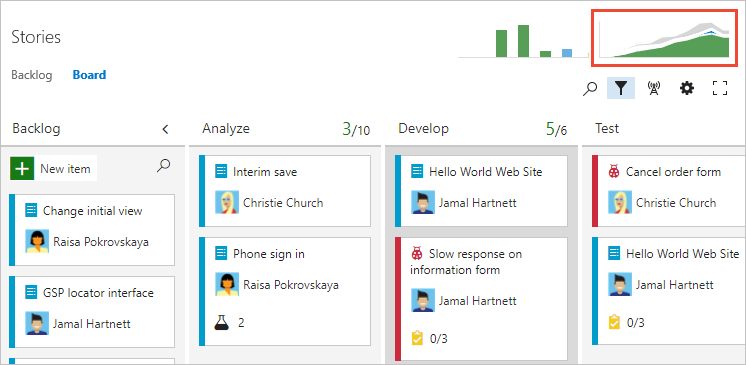This screenshot has width=746, height=365.
Task: Switch to the Backlog tab
Action: 31,75
